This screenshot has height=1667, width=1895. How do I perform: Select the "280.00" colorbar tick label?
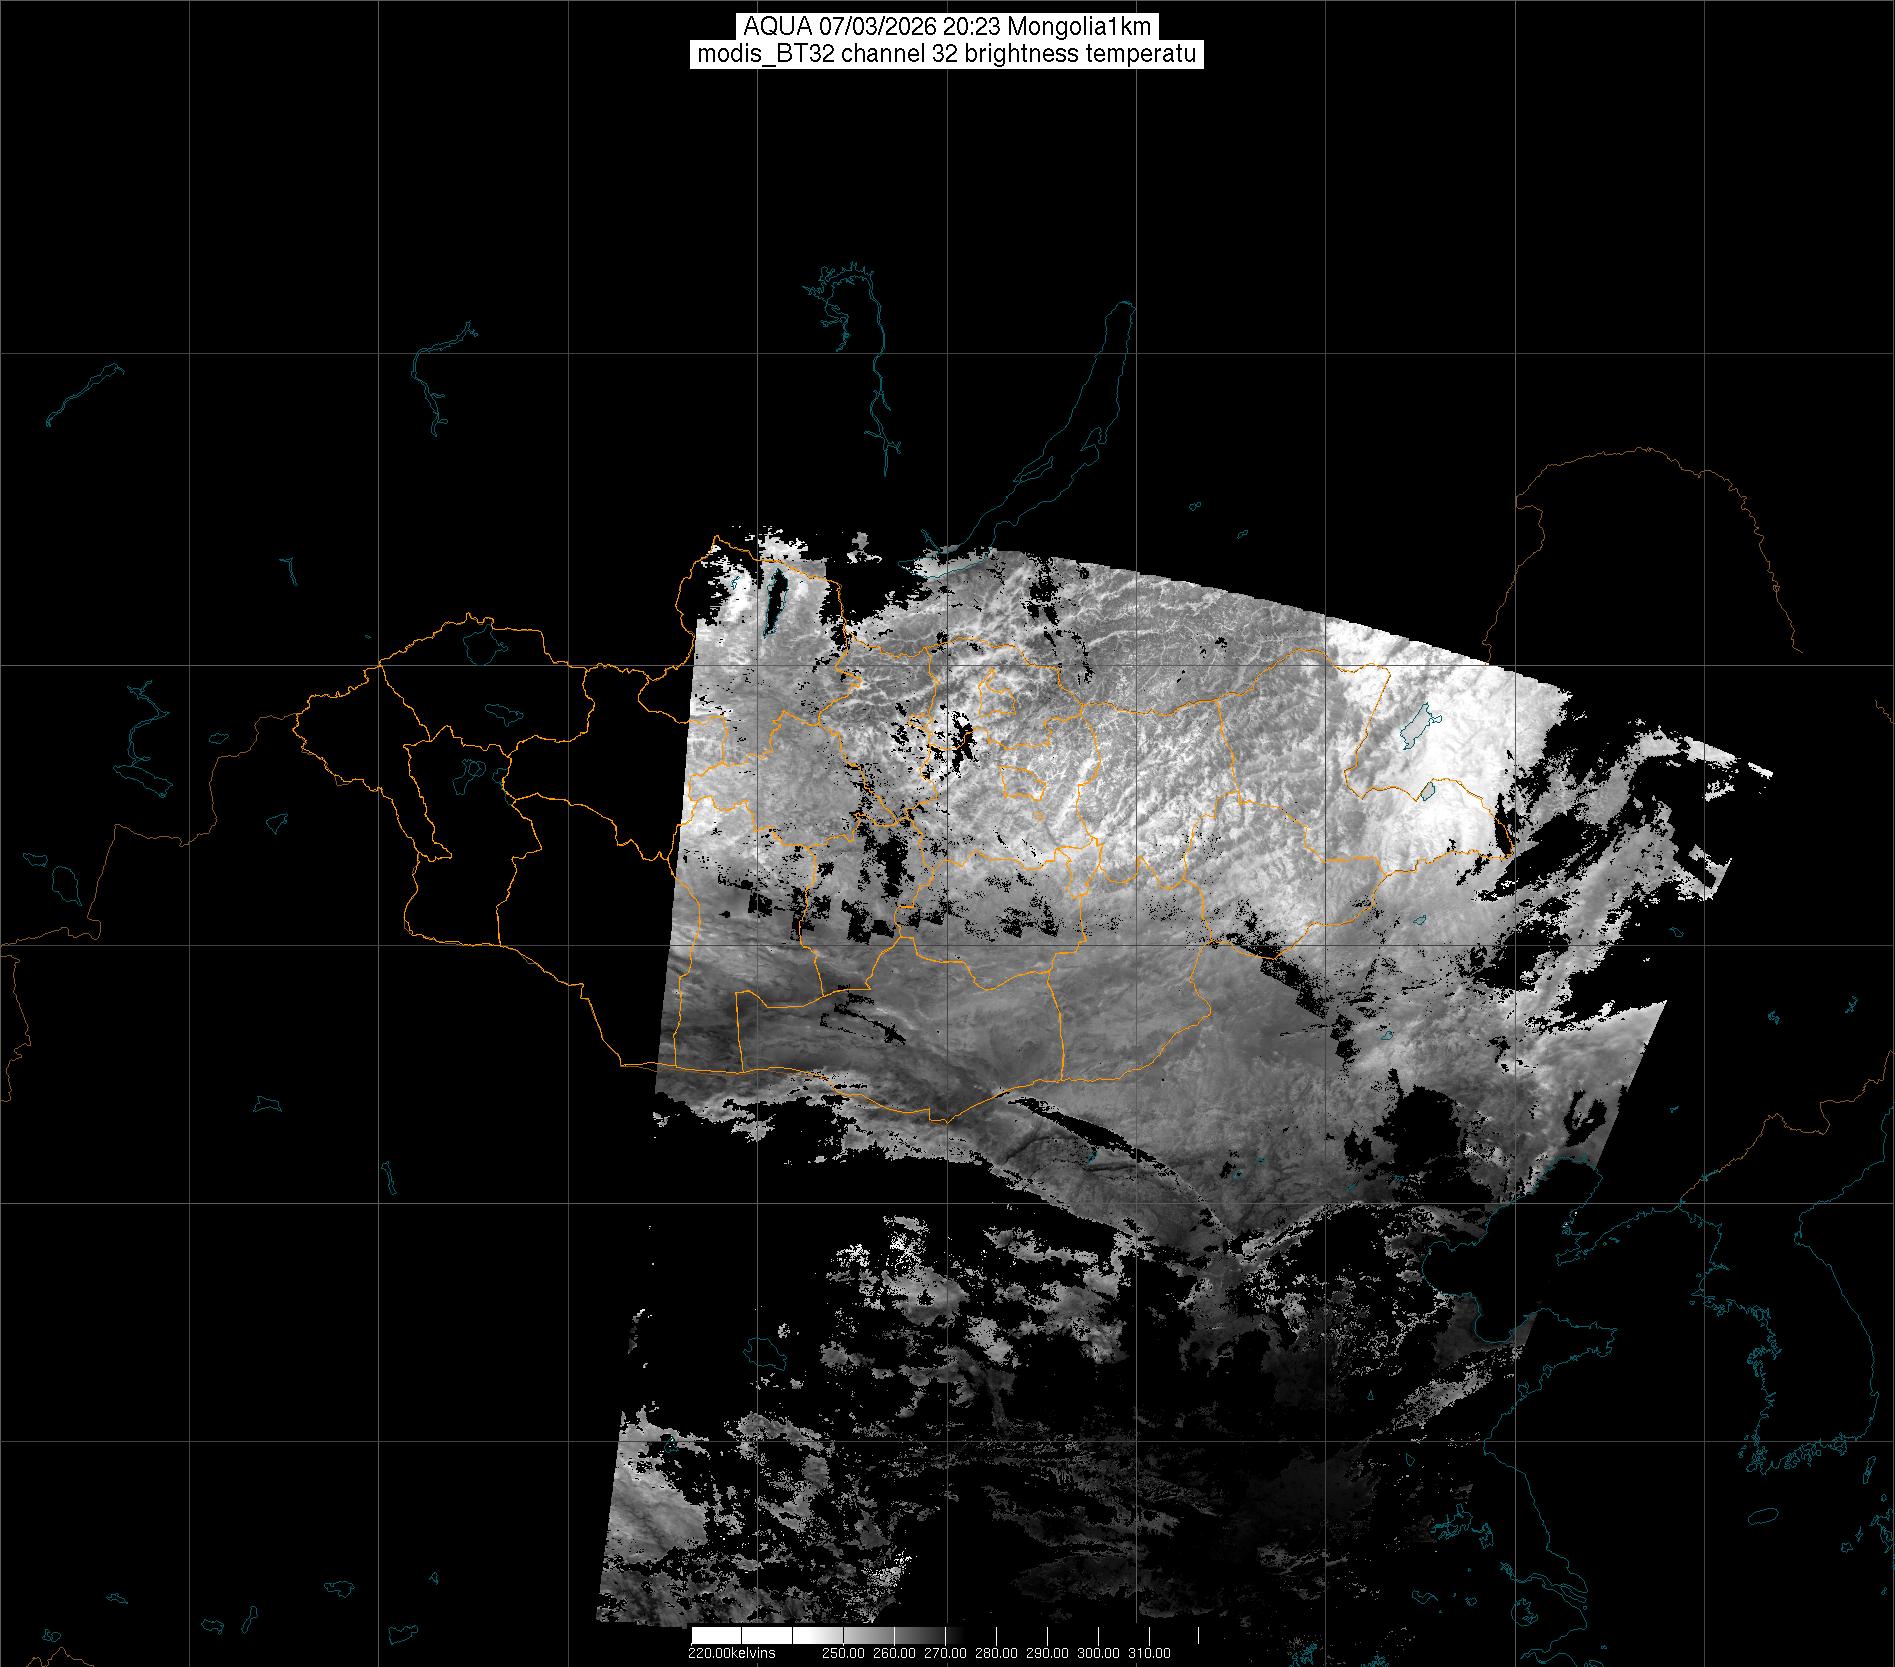click(x=996, y=1653)
